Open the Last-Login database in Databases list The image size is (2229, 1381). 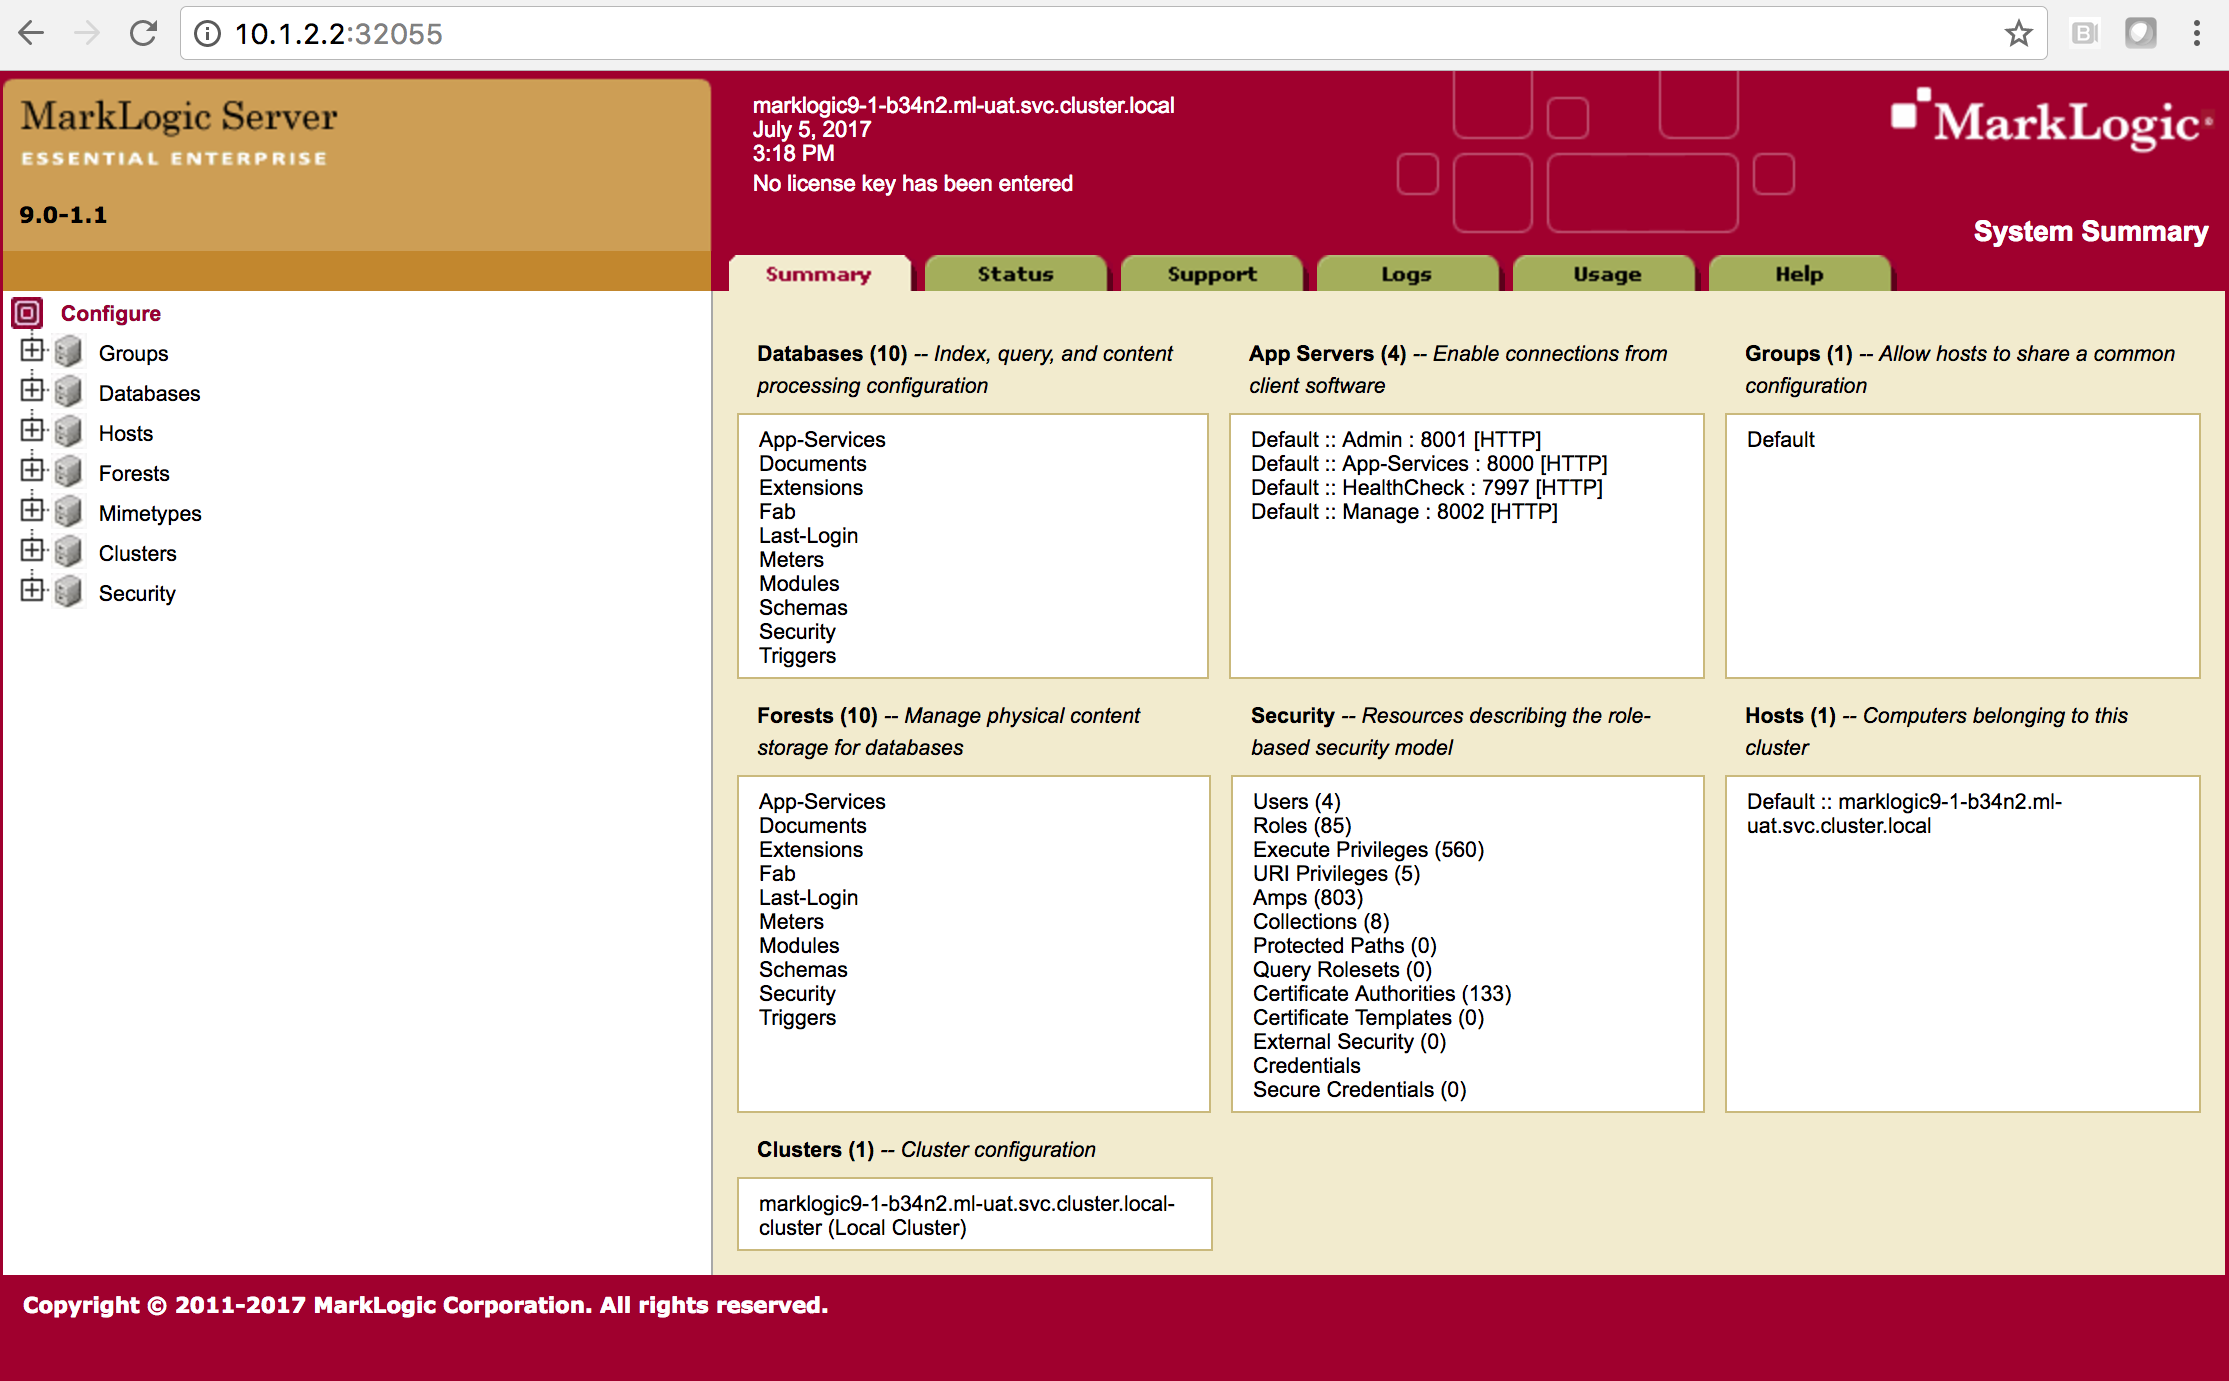[808, 535]
